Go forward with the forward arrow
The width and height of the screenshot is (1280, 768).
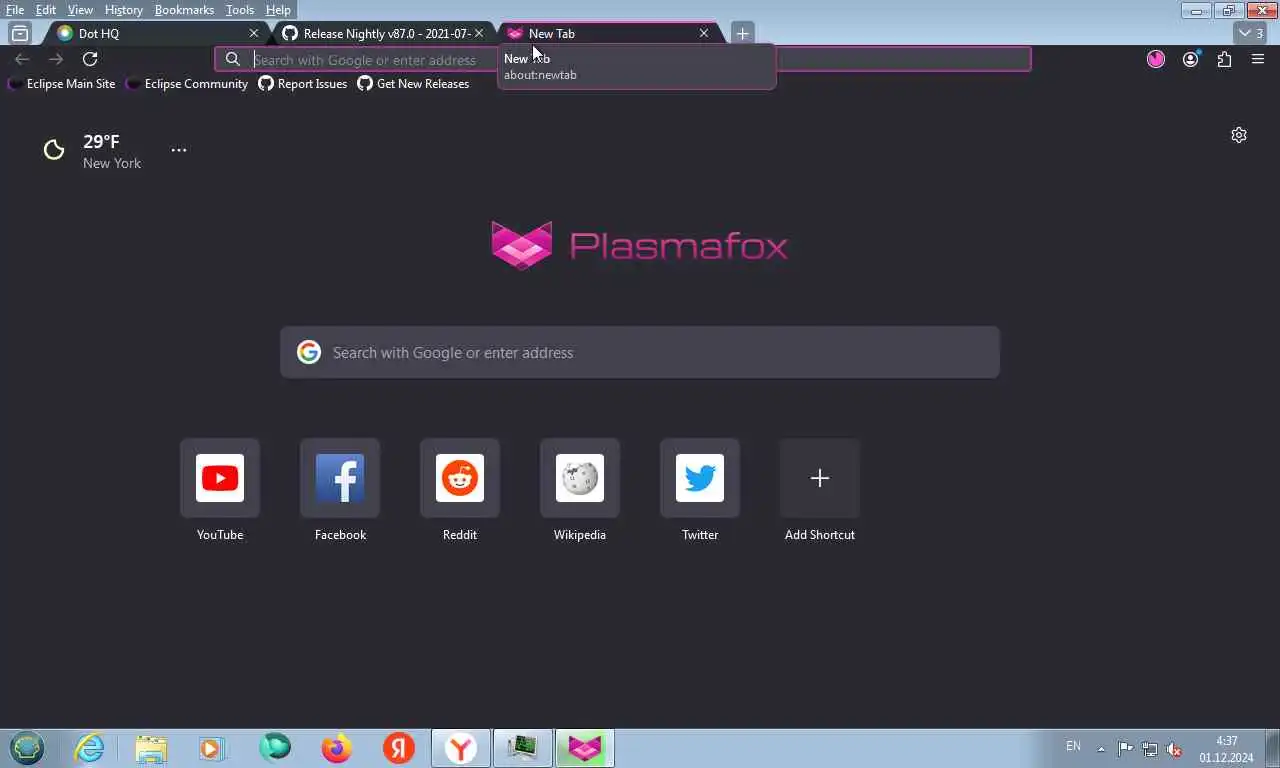click(x=56, y=59)
